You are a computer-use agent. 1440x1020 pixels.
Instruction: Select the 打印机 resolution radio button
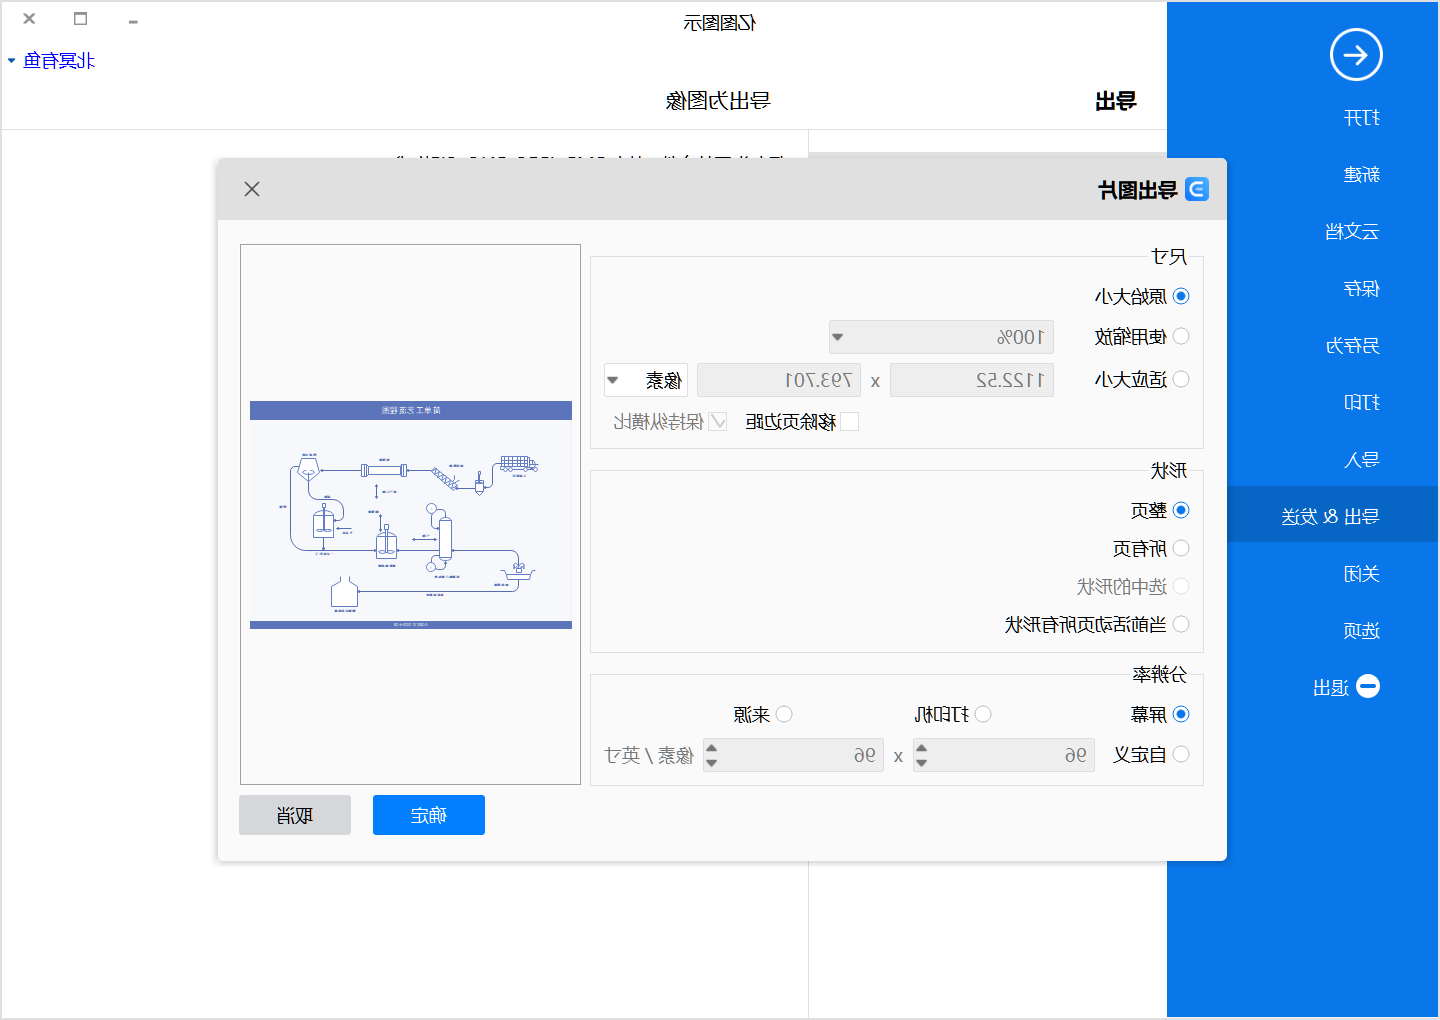pos(983,714)
